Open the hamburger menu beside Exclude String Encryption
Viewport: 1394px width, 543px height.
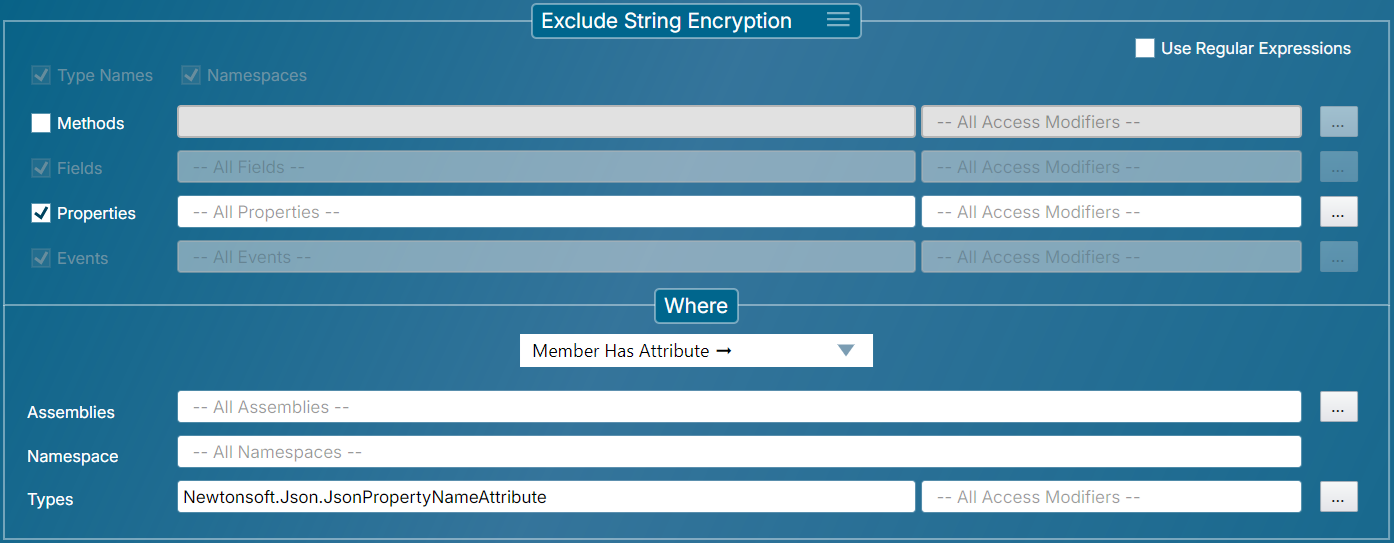(837, 20)
